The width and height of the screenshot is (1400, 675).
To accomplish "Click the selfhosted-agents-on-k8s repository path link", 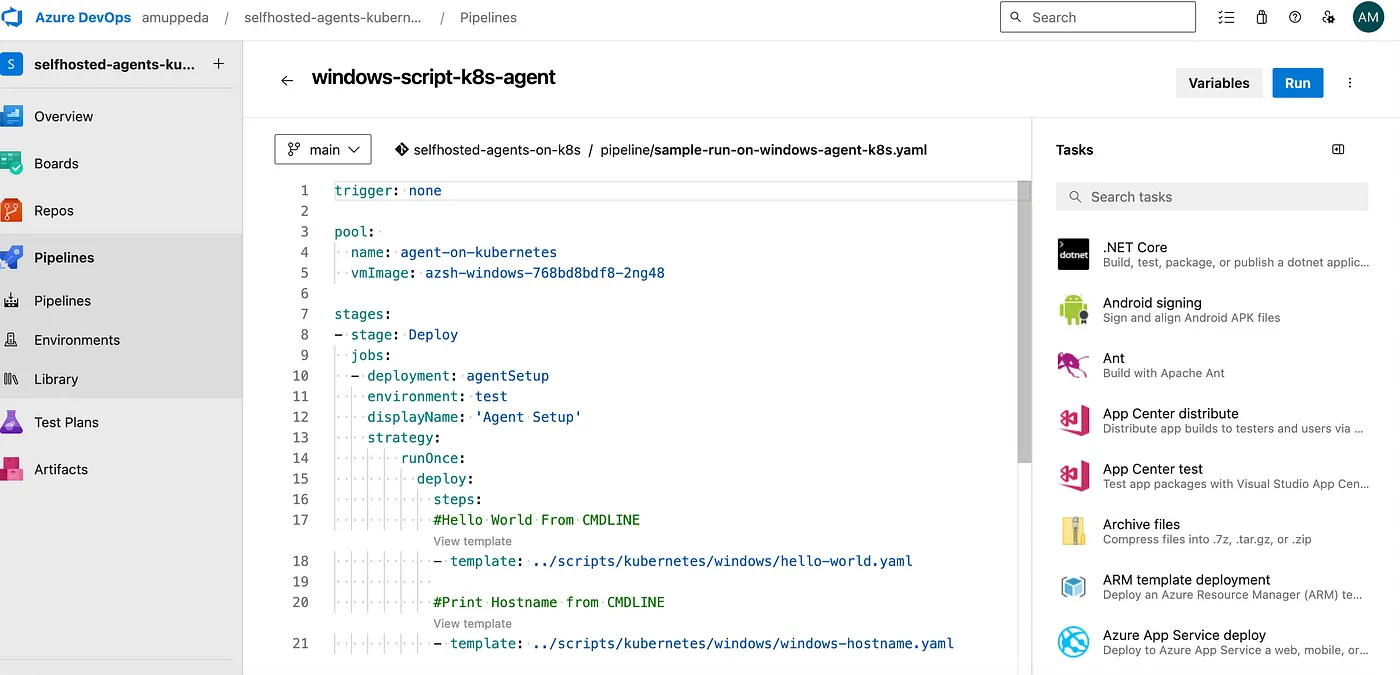I will tap(497, 150).
